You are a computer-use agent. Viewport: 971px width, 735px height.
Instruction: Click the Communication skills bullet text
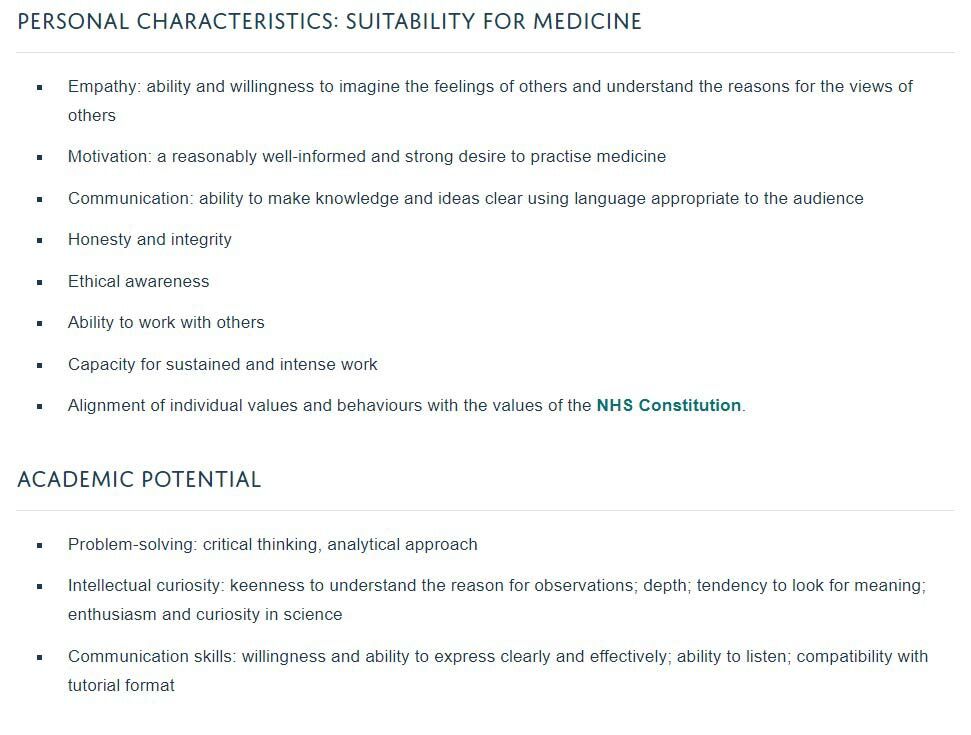[x=497, y=657]
